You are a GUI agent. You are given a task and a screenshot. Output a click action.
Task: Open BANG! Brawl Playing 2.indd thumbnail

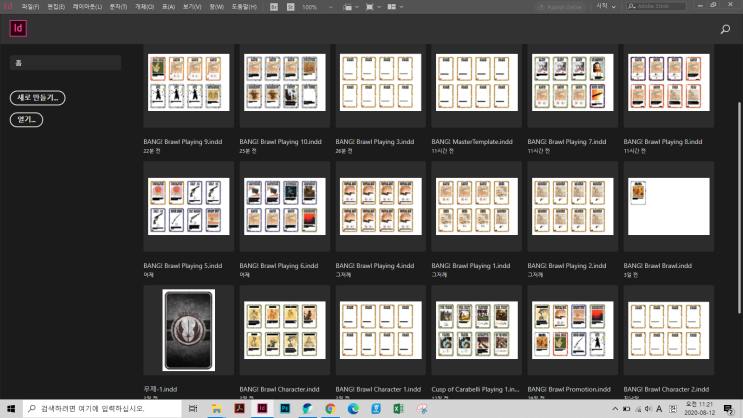pyautogui.click(x=572, y=207)
